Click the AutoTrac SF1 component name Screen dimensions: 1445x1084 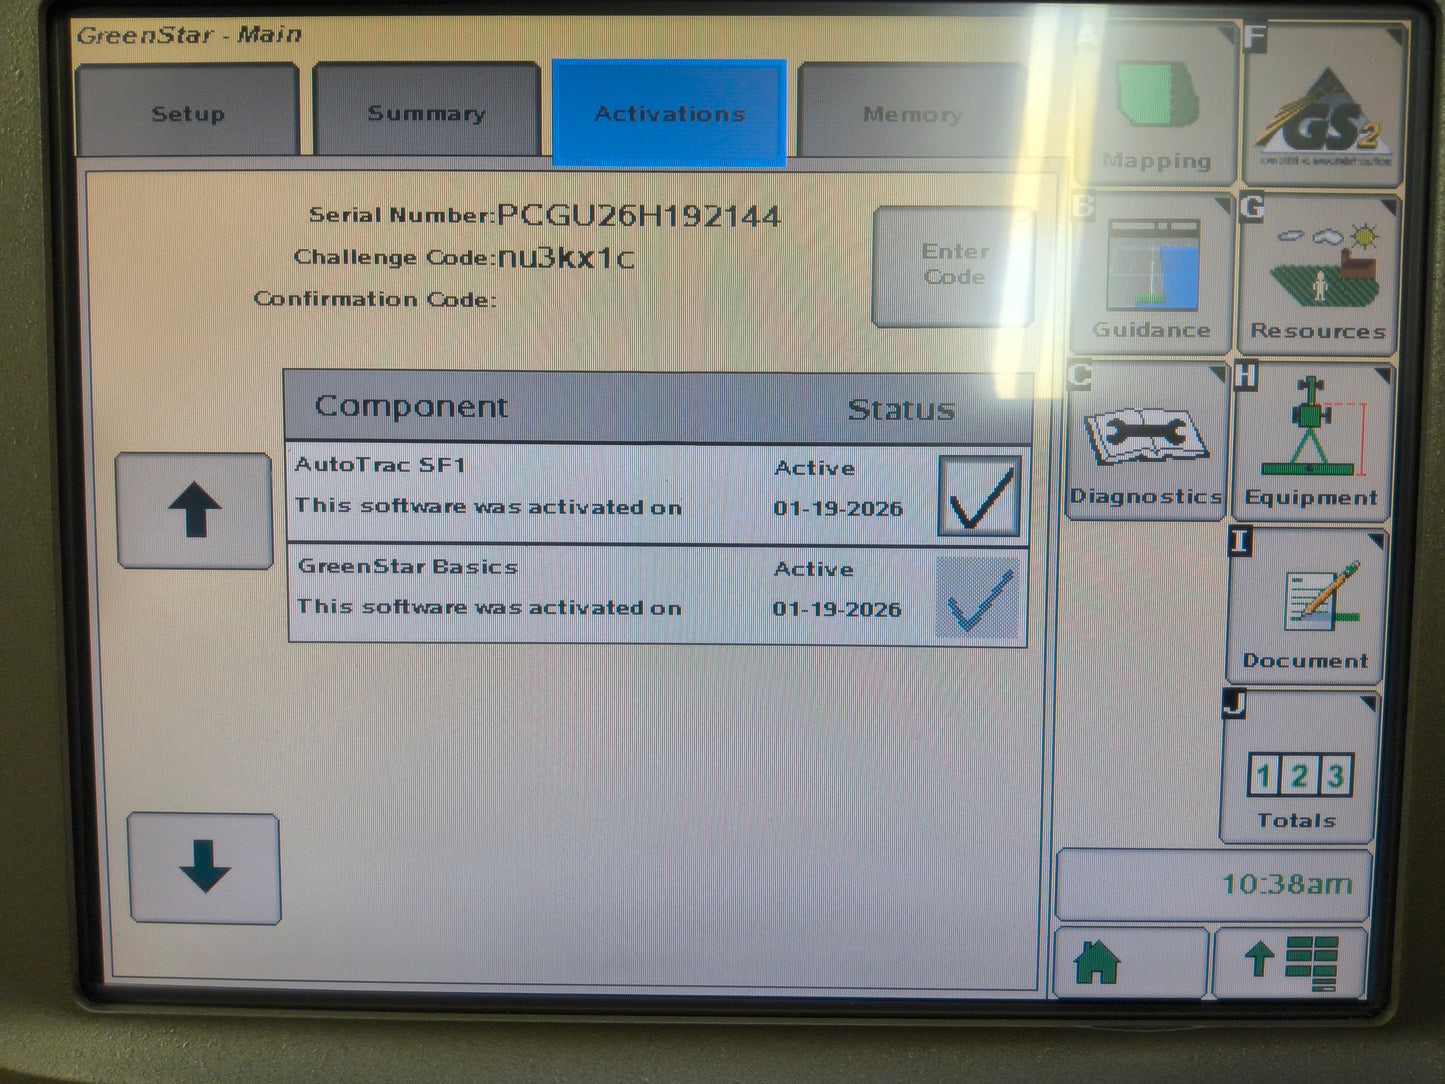click(380, 464)
